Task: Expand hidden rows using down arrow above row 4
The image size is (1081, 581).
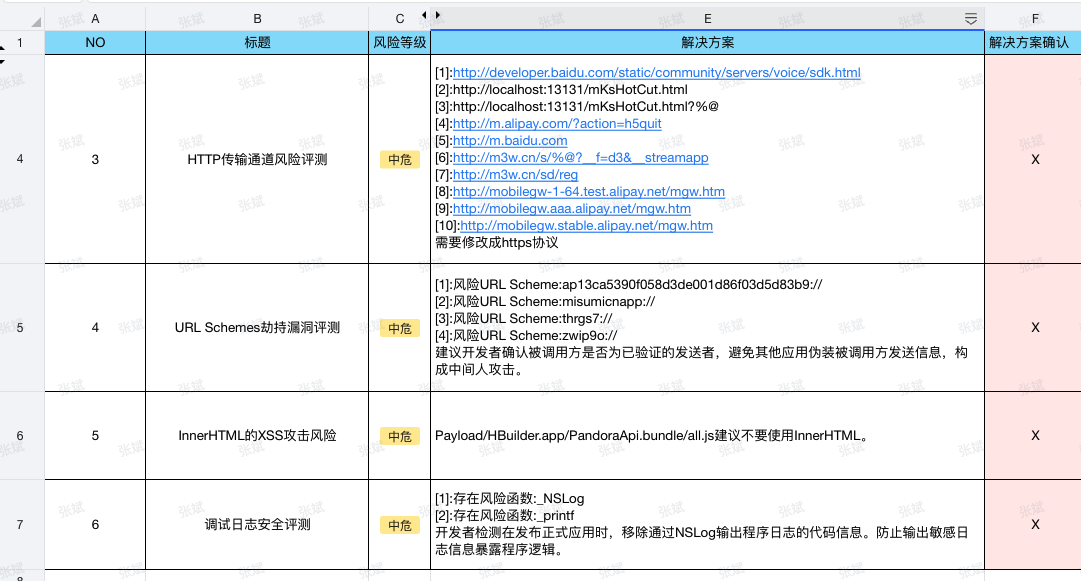Action: pyautogui.click(x=3, y=62)
